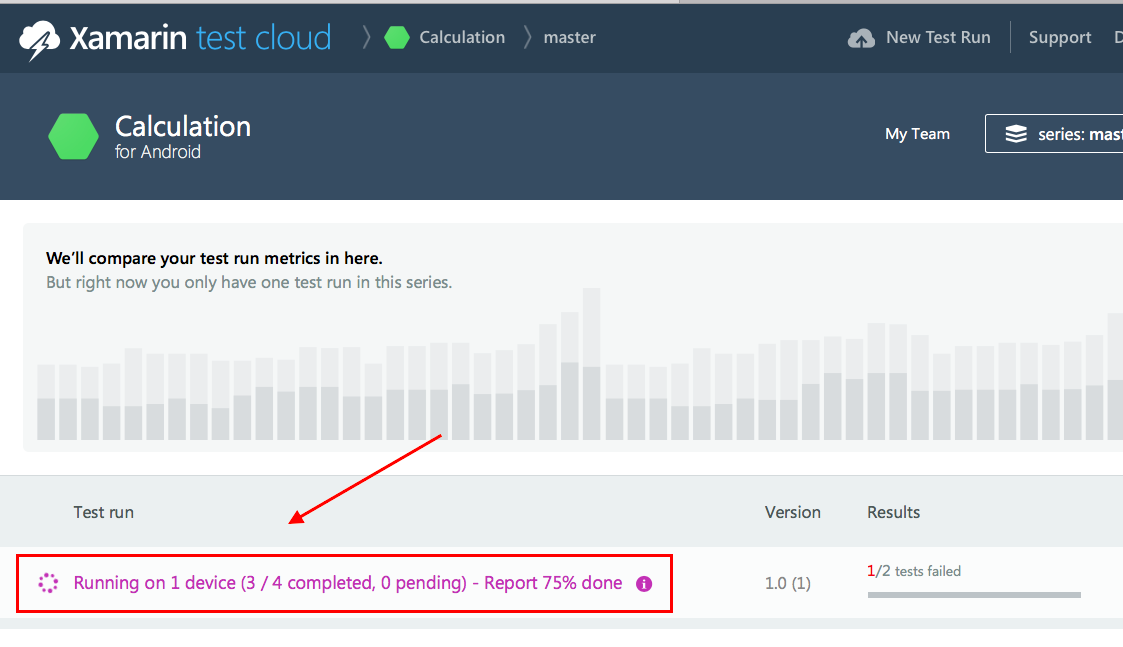
Task: Click the 'for Android' platform label
Action: click(158, 152)
